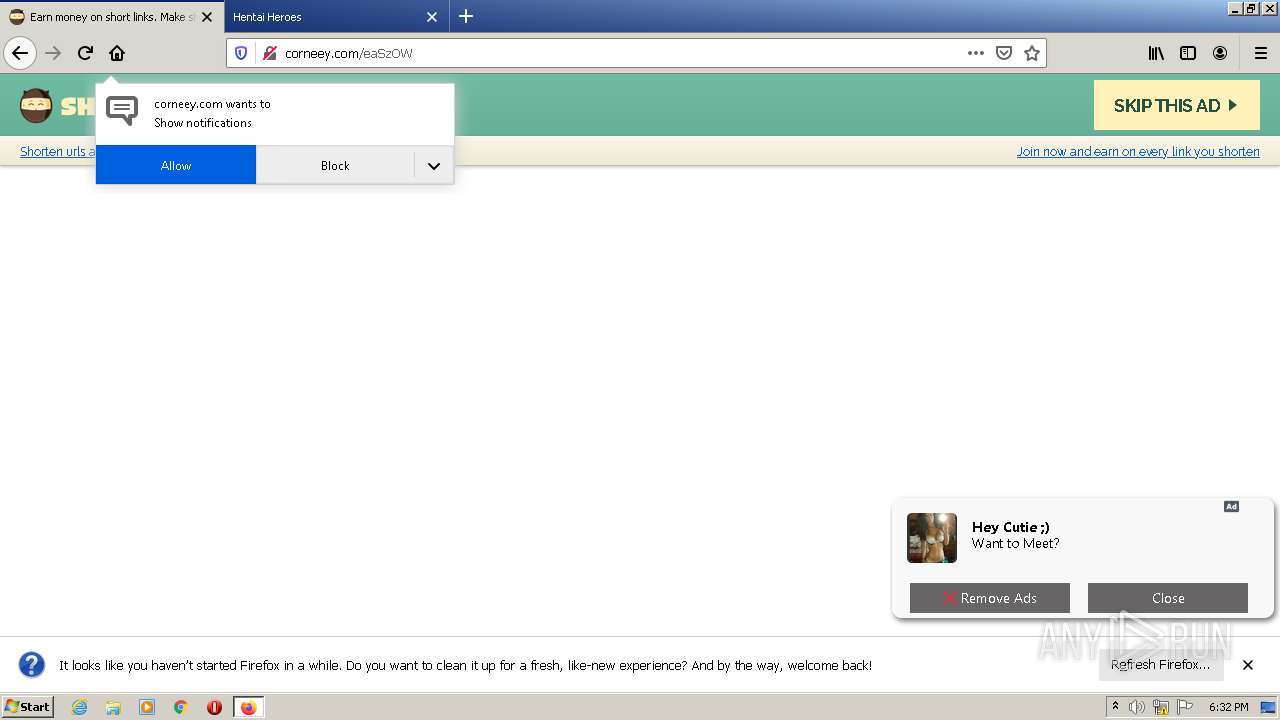The height and width of the screenshot is (720, 1280).
Task: Select the 'Earn money on short links' tab
Action: pos(112,17)
